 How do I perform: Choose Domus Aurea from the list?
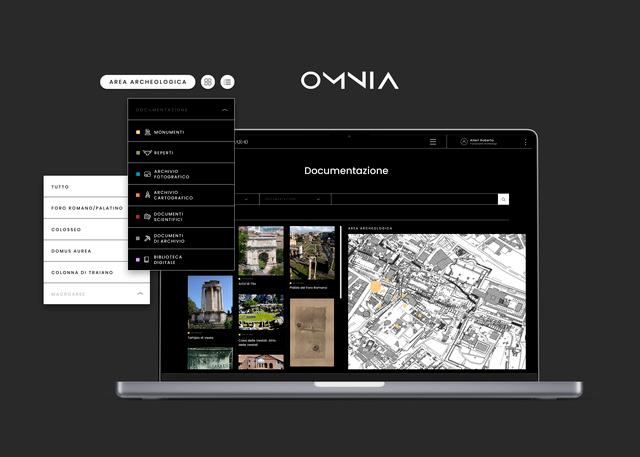pos(72,251)
